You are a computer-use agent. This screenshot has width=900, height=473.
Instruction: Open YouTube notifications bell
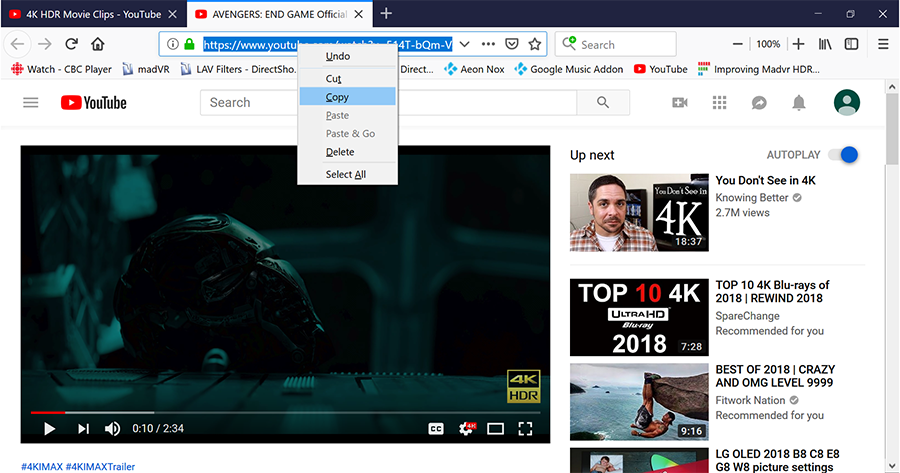[798, 103]
